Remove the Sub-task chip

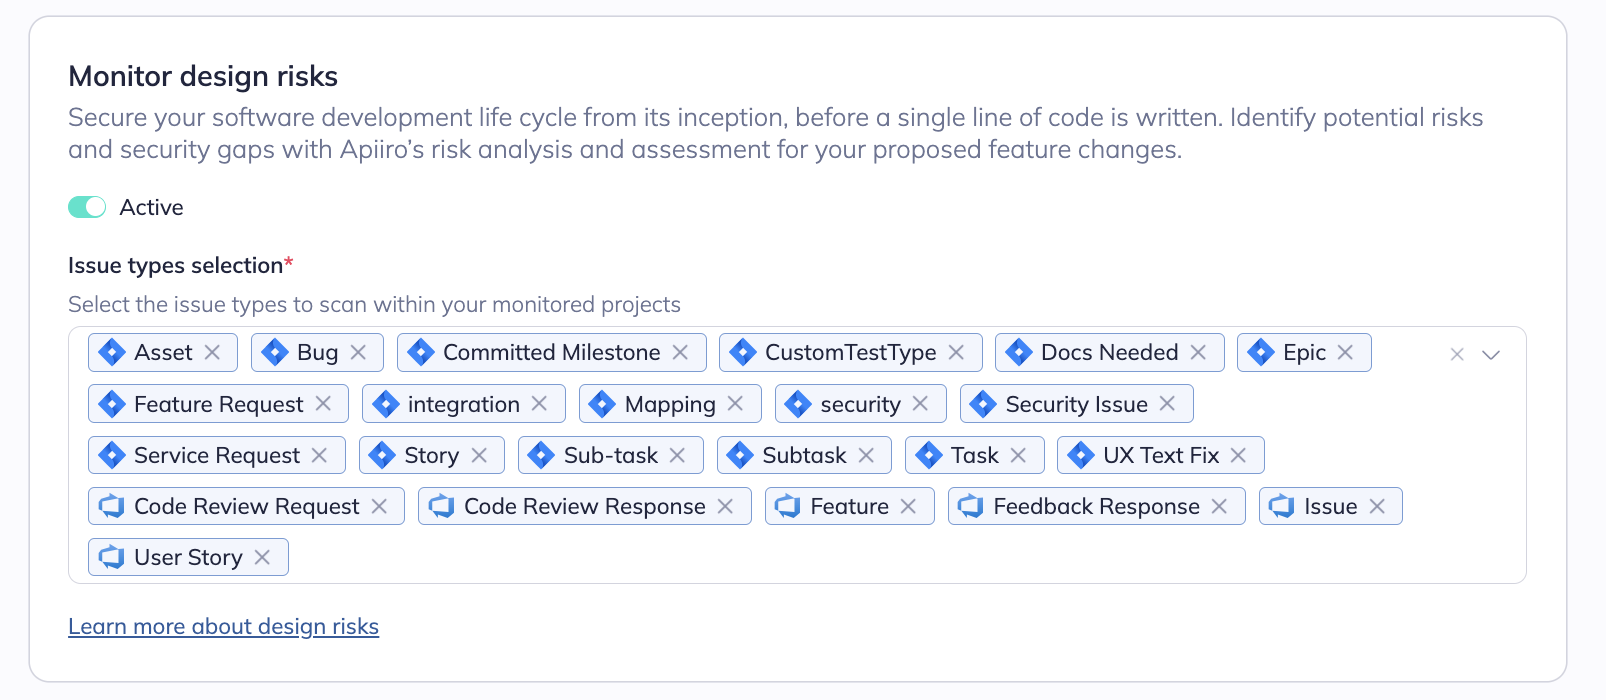677,455
